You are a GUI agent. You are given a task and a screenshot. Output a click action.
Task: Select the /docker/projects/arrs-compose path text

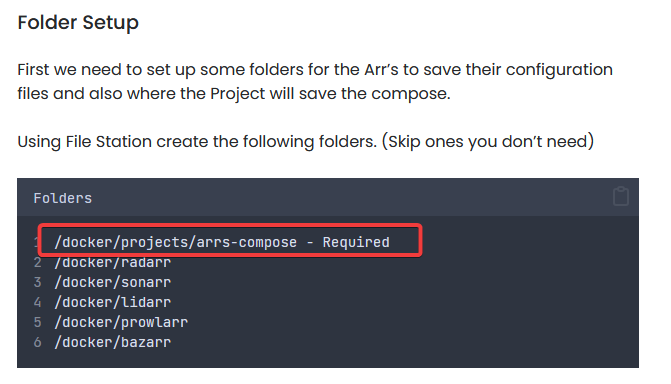tap(175, 242)
